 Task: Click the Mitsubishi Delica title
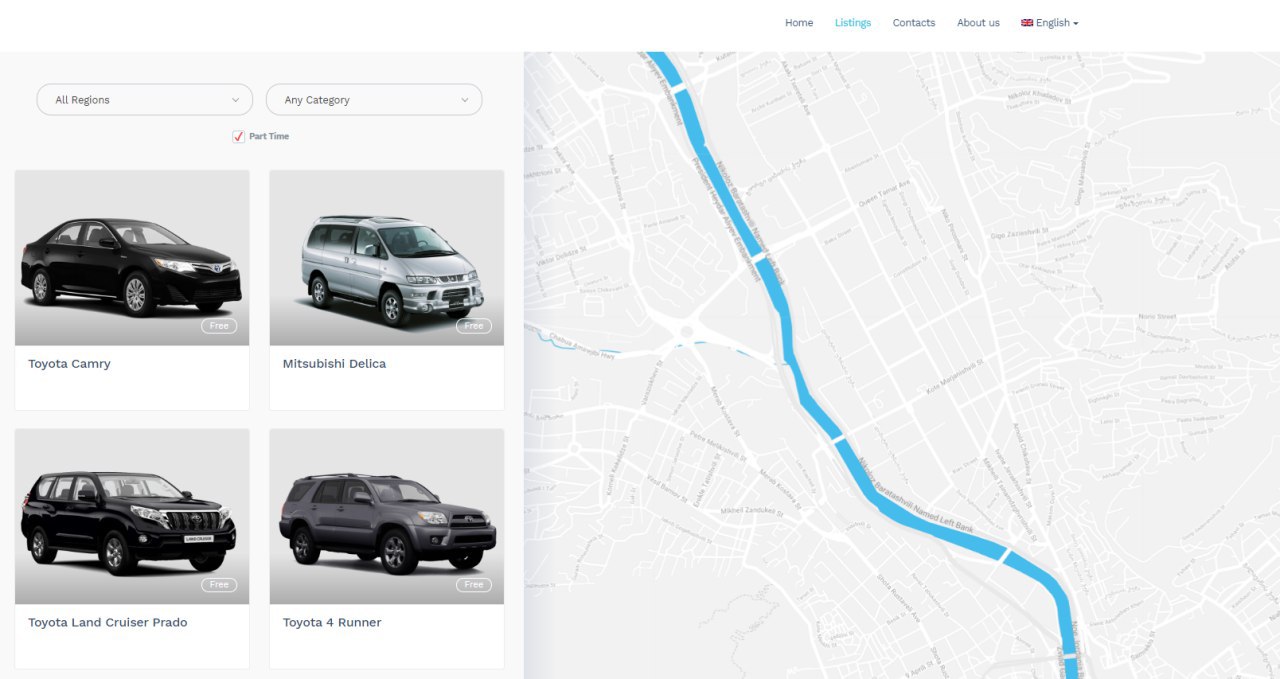point(334,364)
